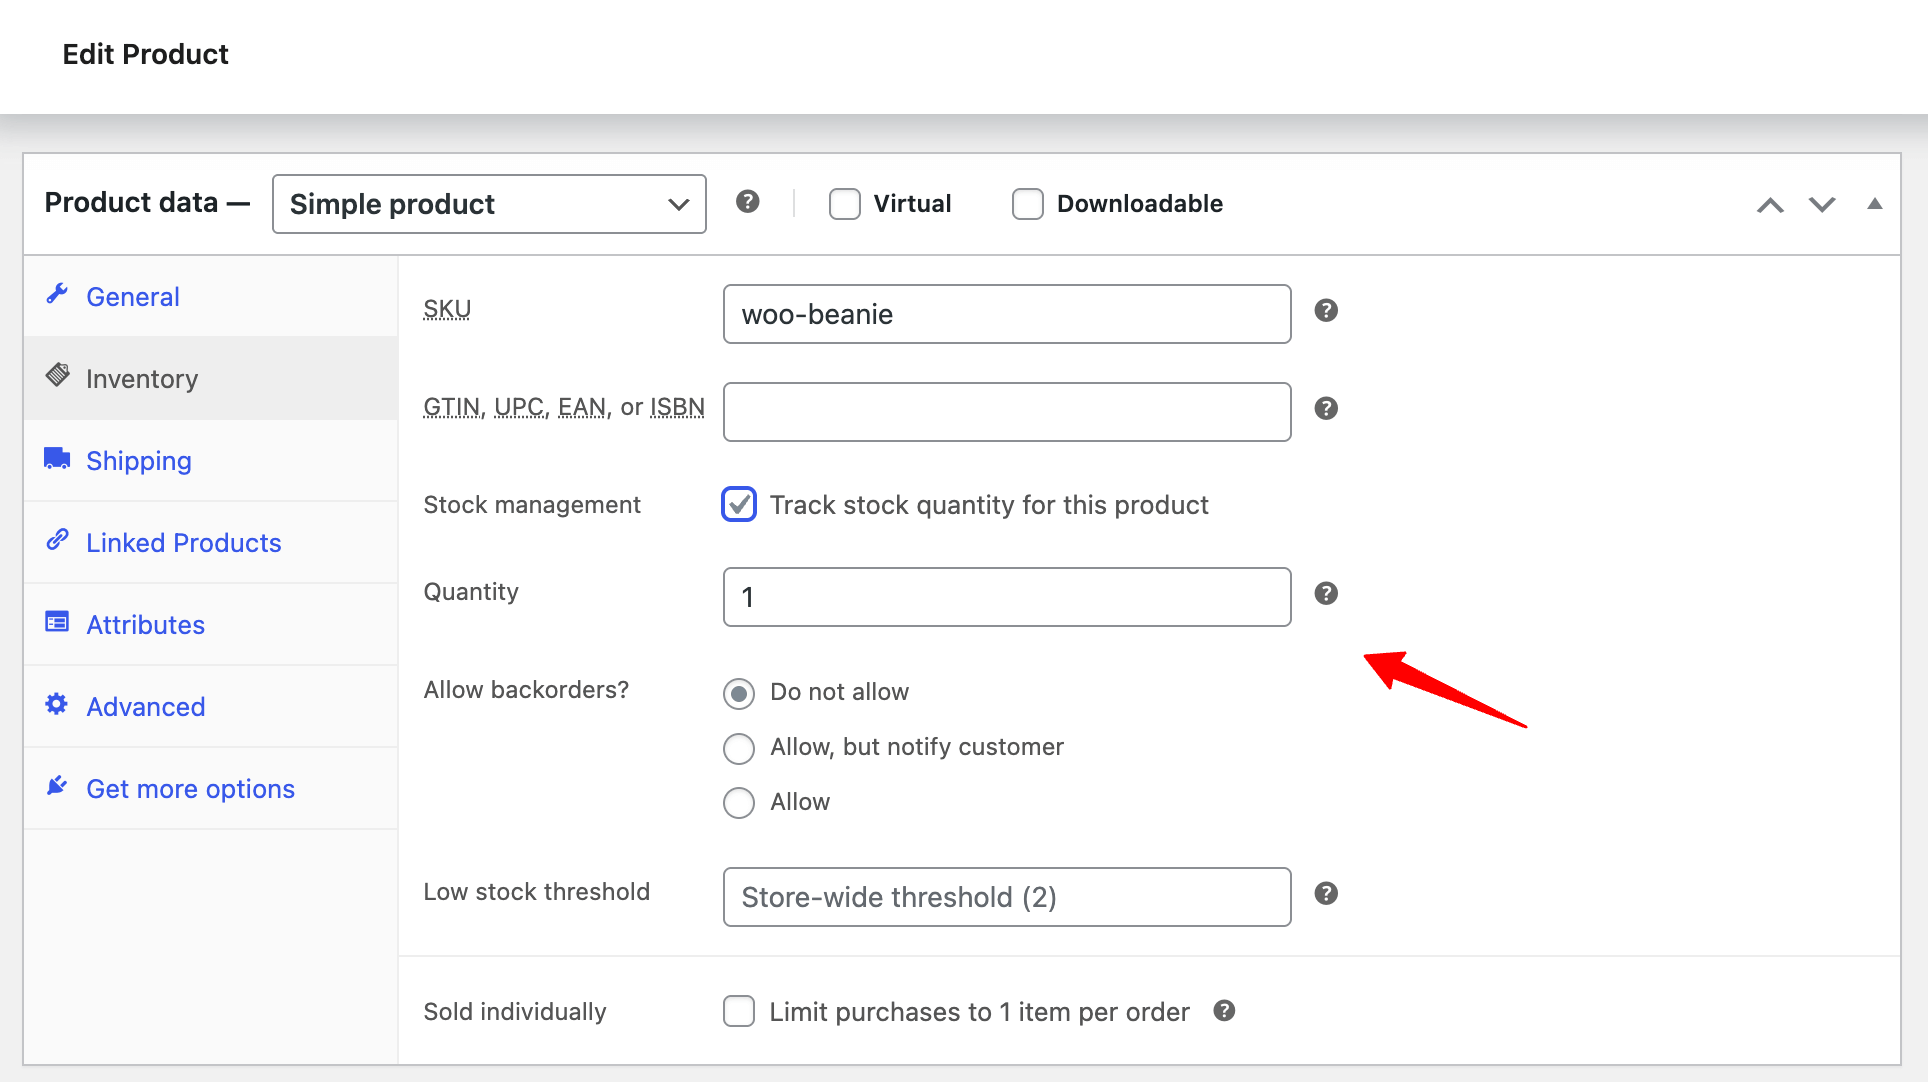Check Limit purchases to 1 item per order
Viewport: 1928px width, 1082px height.
point(739,1011)
